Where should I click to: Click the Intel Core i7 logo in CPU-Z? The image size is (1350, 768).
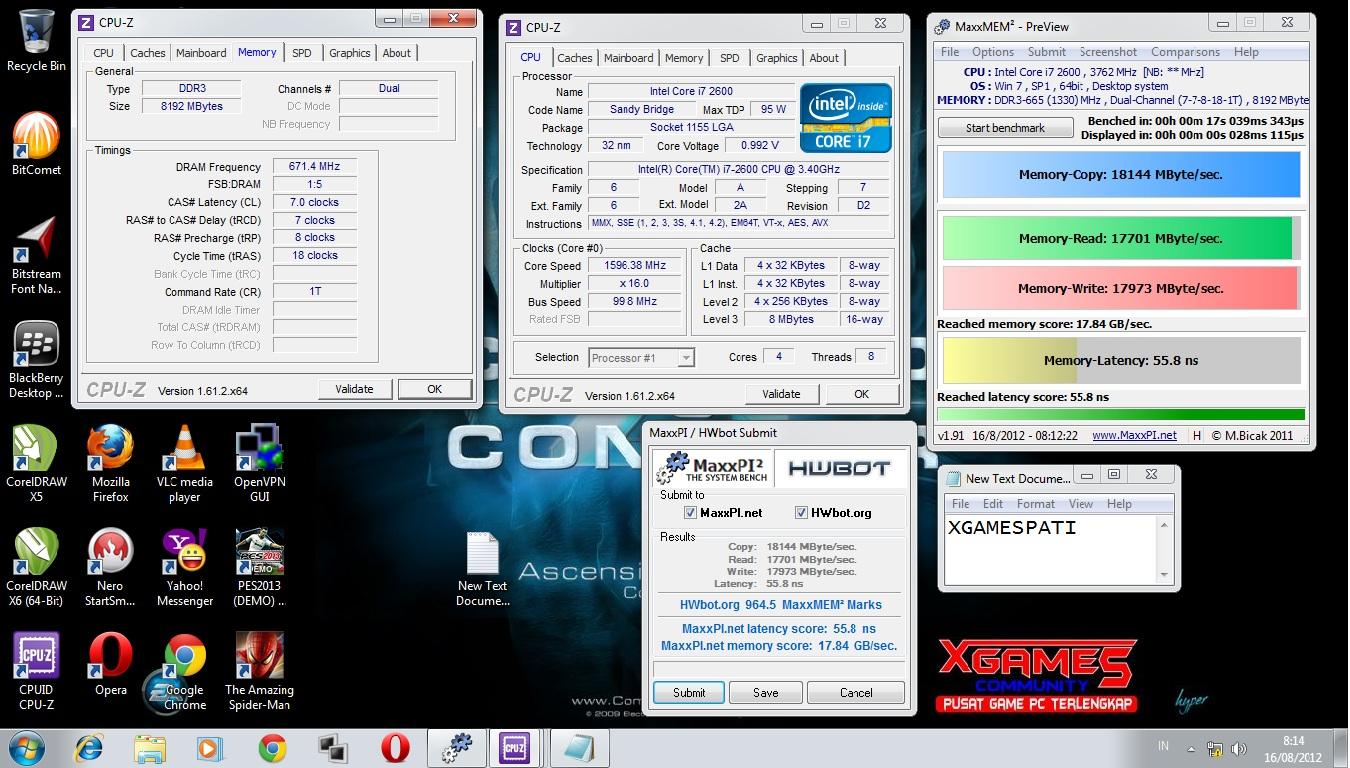(x=845, y=118)
